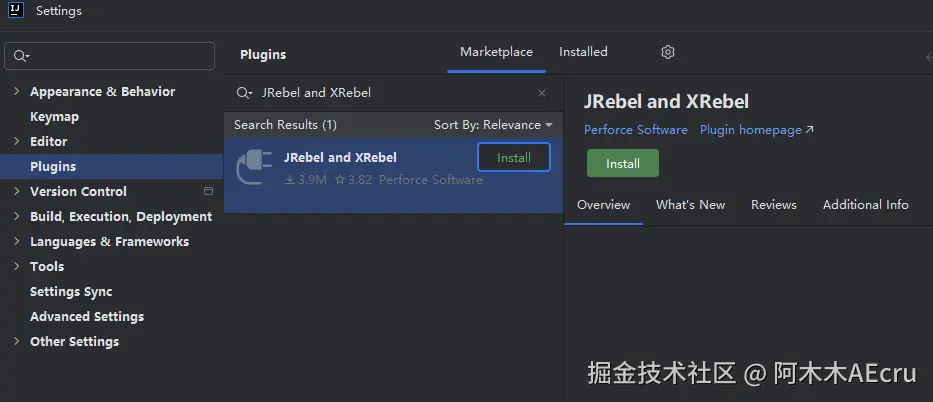Click the project-level icon beside Version Control
This screenshot has height=402, width=933.
(x=208, y=191)
